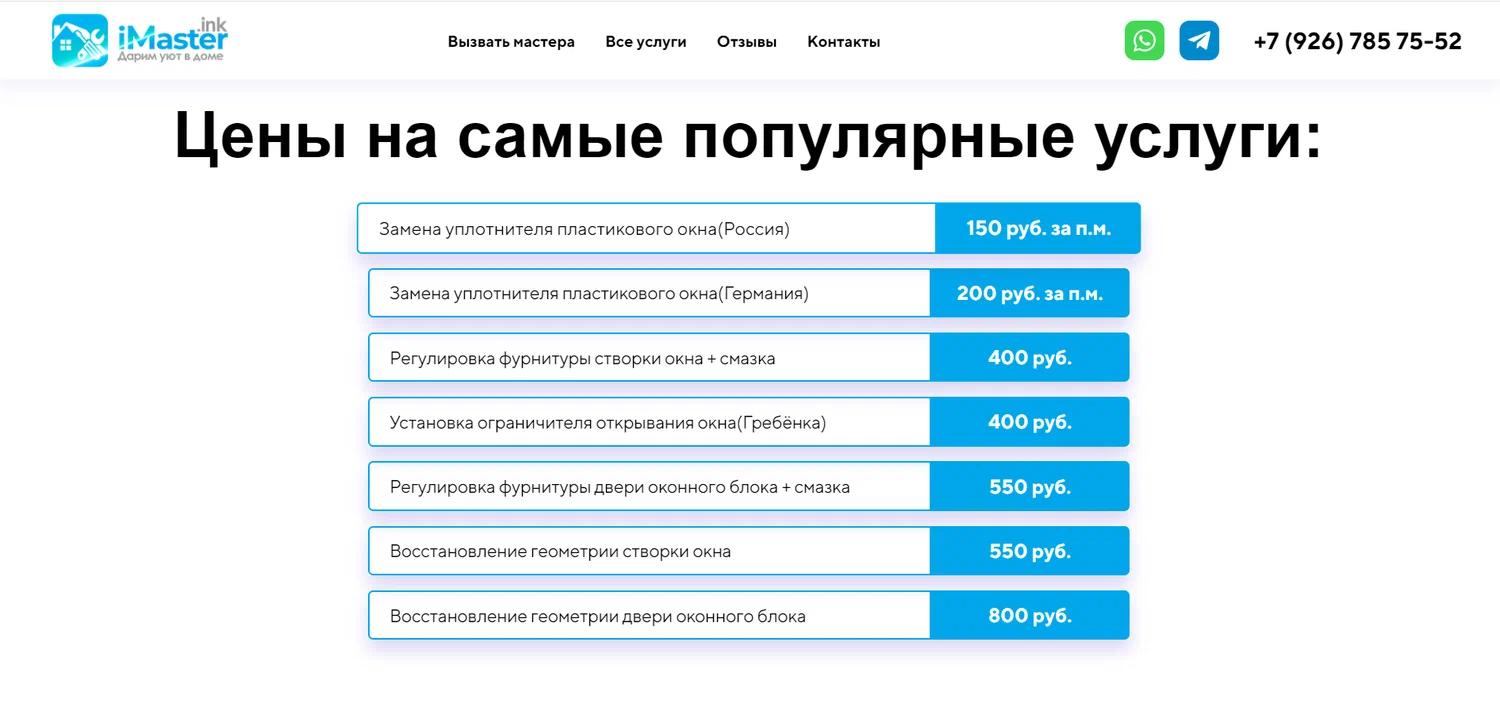This screenshot has height=715, width=1500.
Task: Navigate to 'Отзывы' section
Action: (746, 41)
